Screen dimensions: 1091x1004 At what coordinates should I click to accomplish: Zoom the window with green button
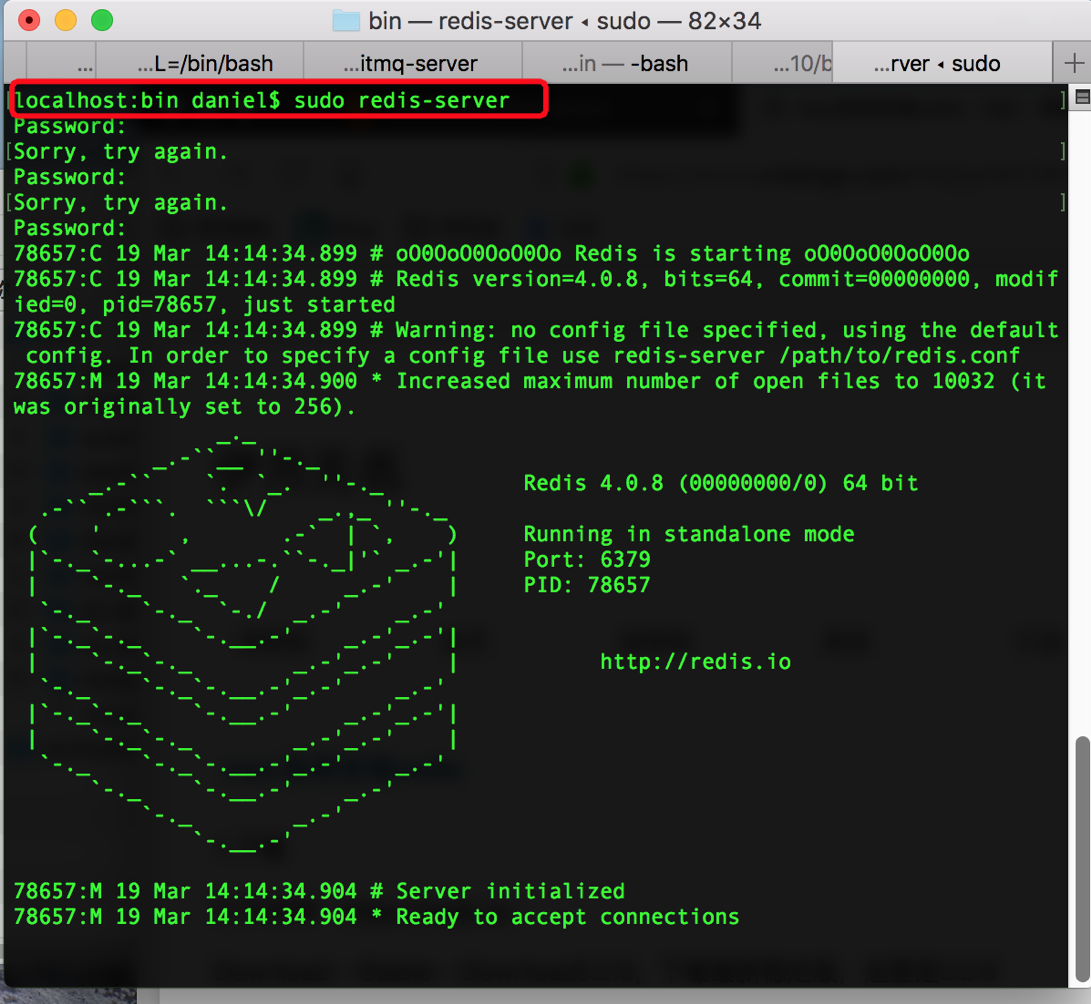pos(102,20)
